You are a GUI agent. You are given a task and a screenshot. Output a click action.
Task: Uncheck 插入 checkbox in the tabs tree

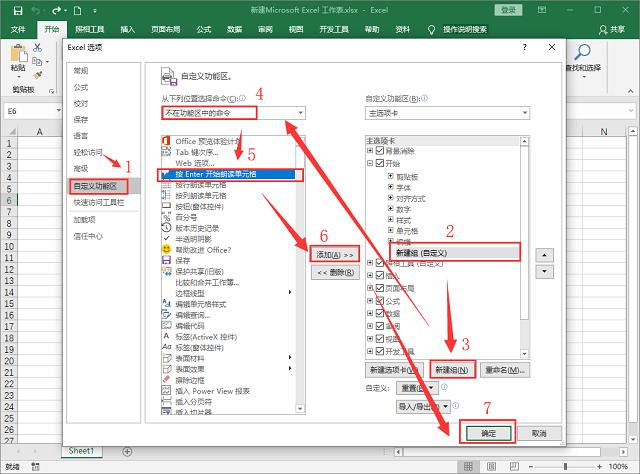[x=380, y=275]
